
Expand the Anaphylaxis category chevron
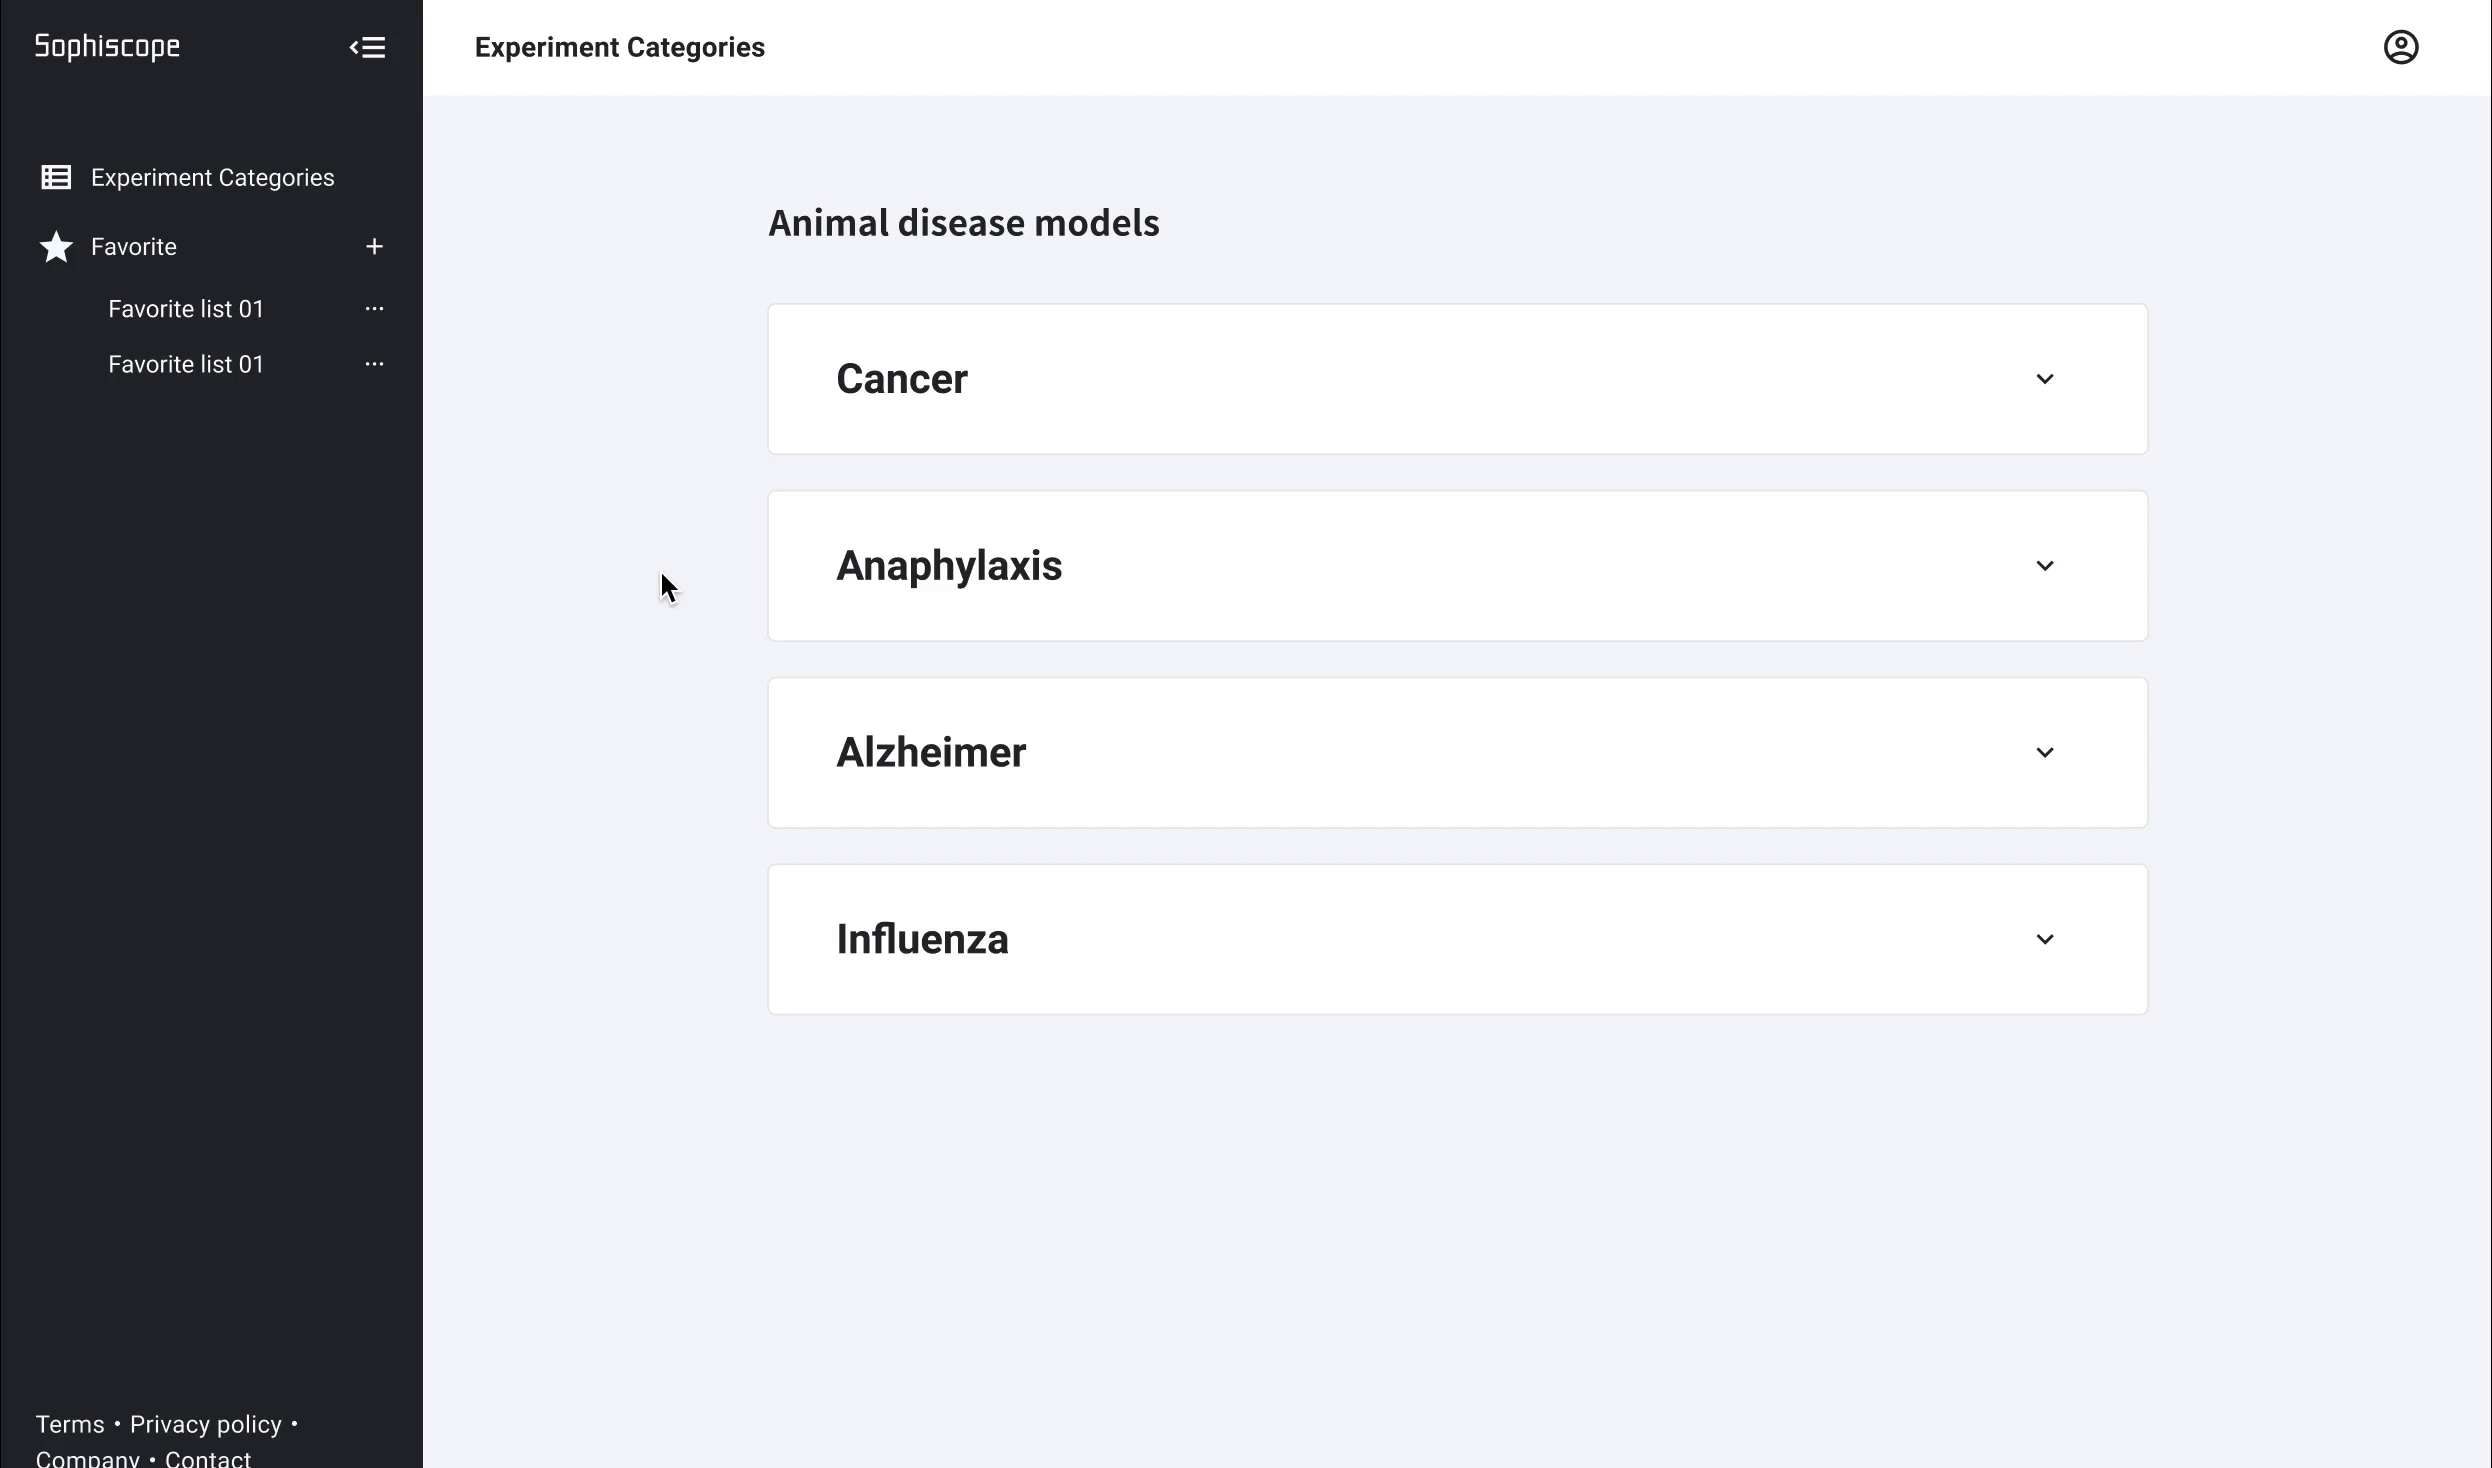(x=2044, y=566)
